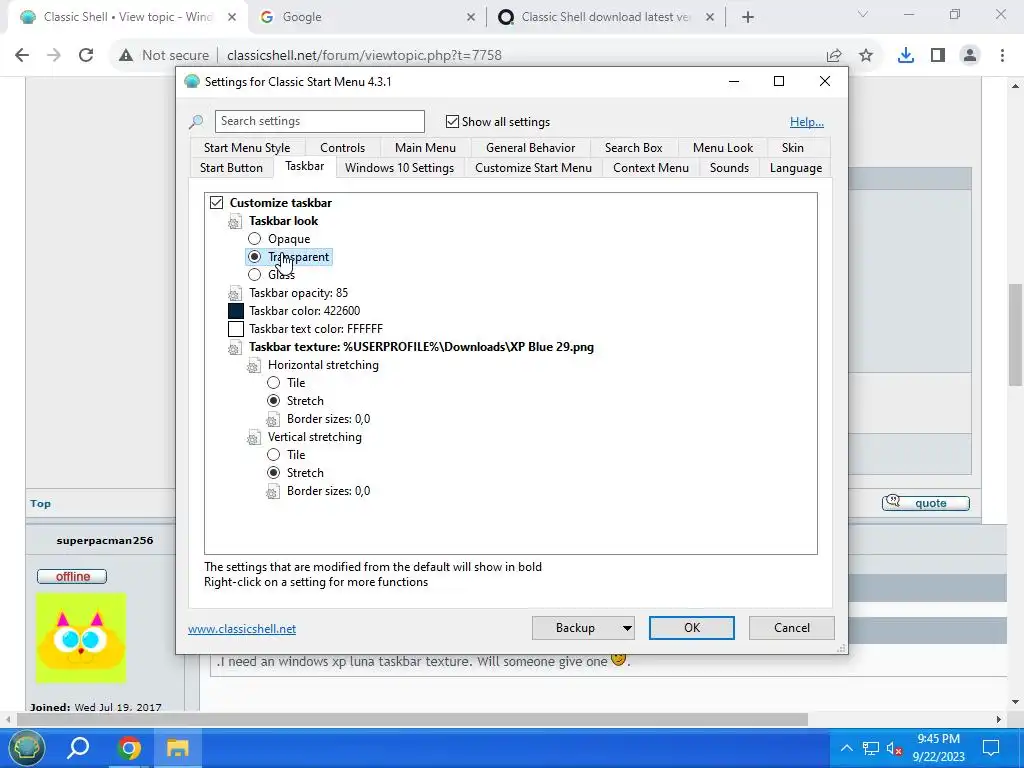Screen dimensions: 1024x768
Task: Click Taskbar color 422600 swatch
Action: click(236, 311)
